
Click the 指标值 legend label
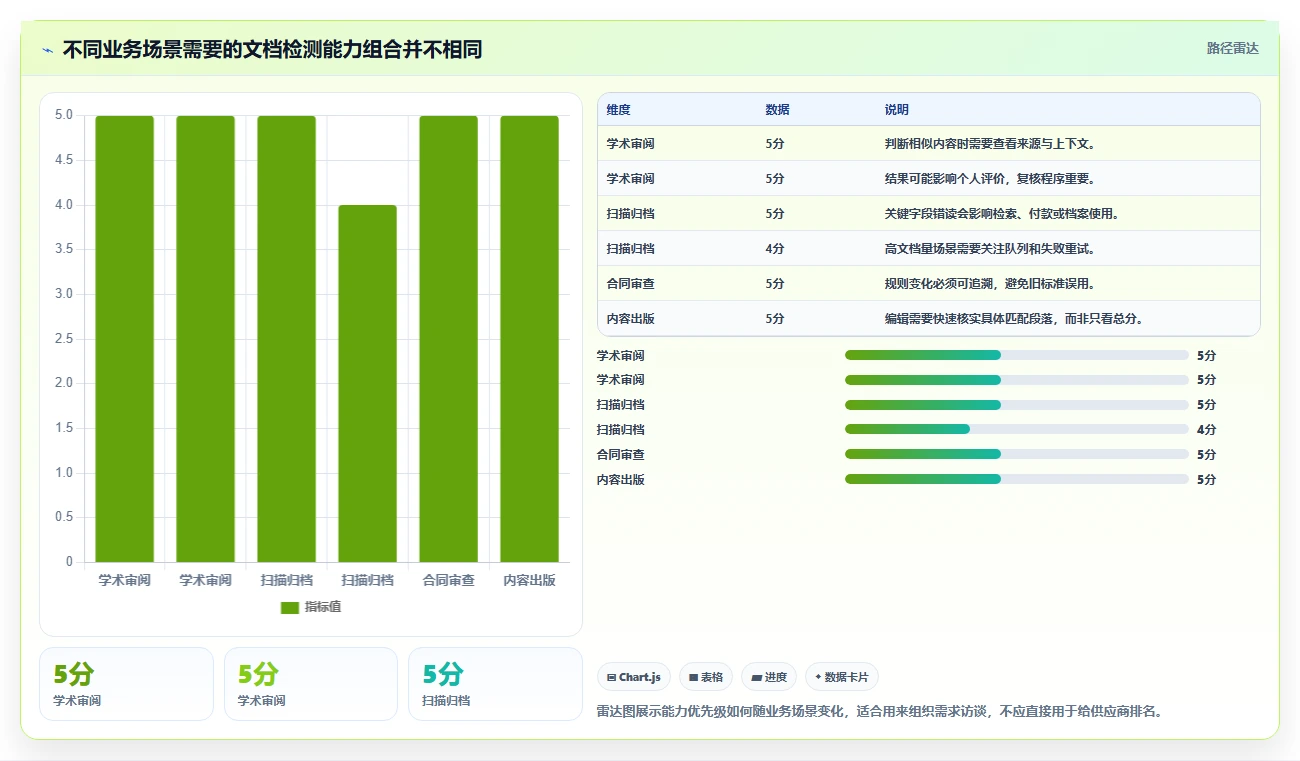click(323, 607)
